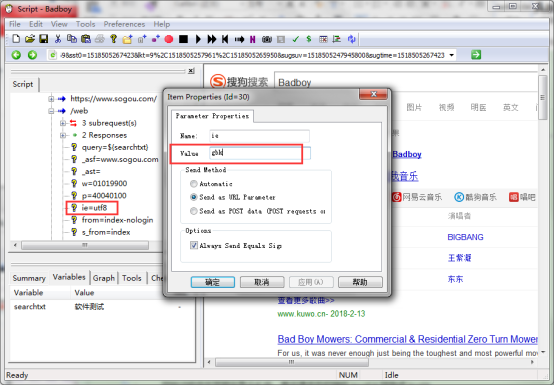Open the Tools menu
This screenshot has height=386, width=554.
pyautogui.click(x=86, y=24)
